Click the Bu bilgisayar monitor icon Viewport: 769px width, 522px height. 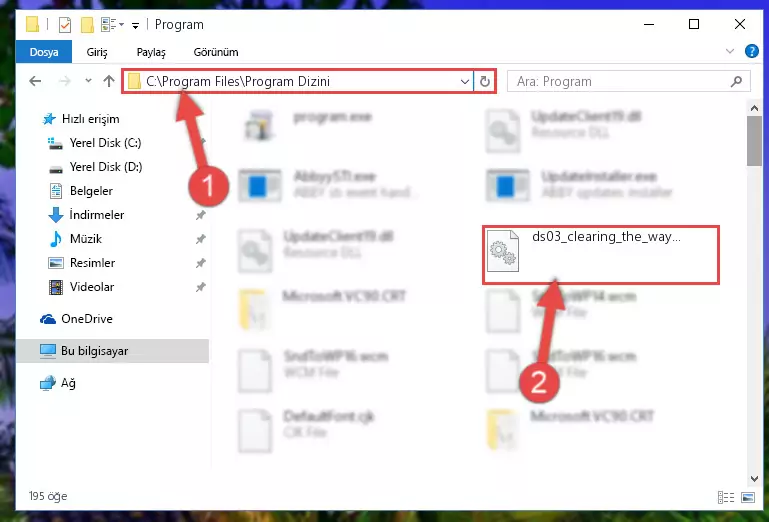pos(48,351)
